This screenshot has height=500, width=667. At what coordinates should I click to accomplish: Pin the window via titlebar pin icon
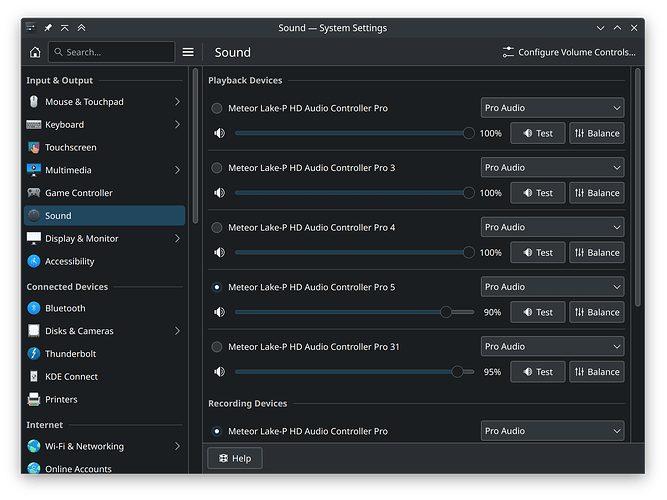point(48,28)
